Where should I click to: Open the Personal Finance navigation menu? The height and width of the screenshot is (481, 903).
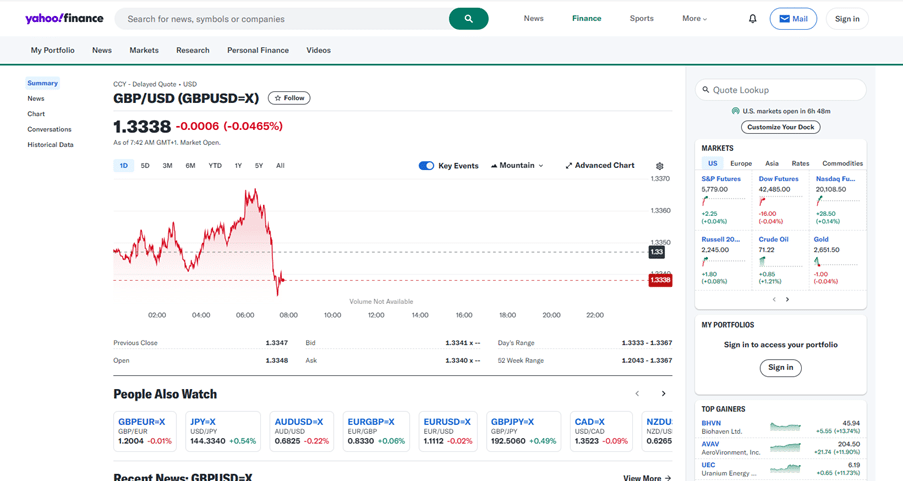point(258,50)
